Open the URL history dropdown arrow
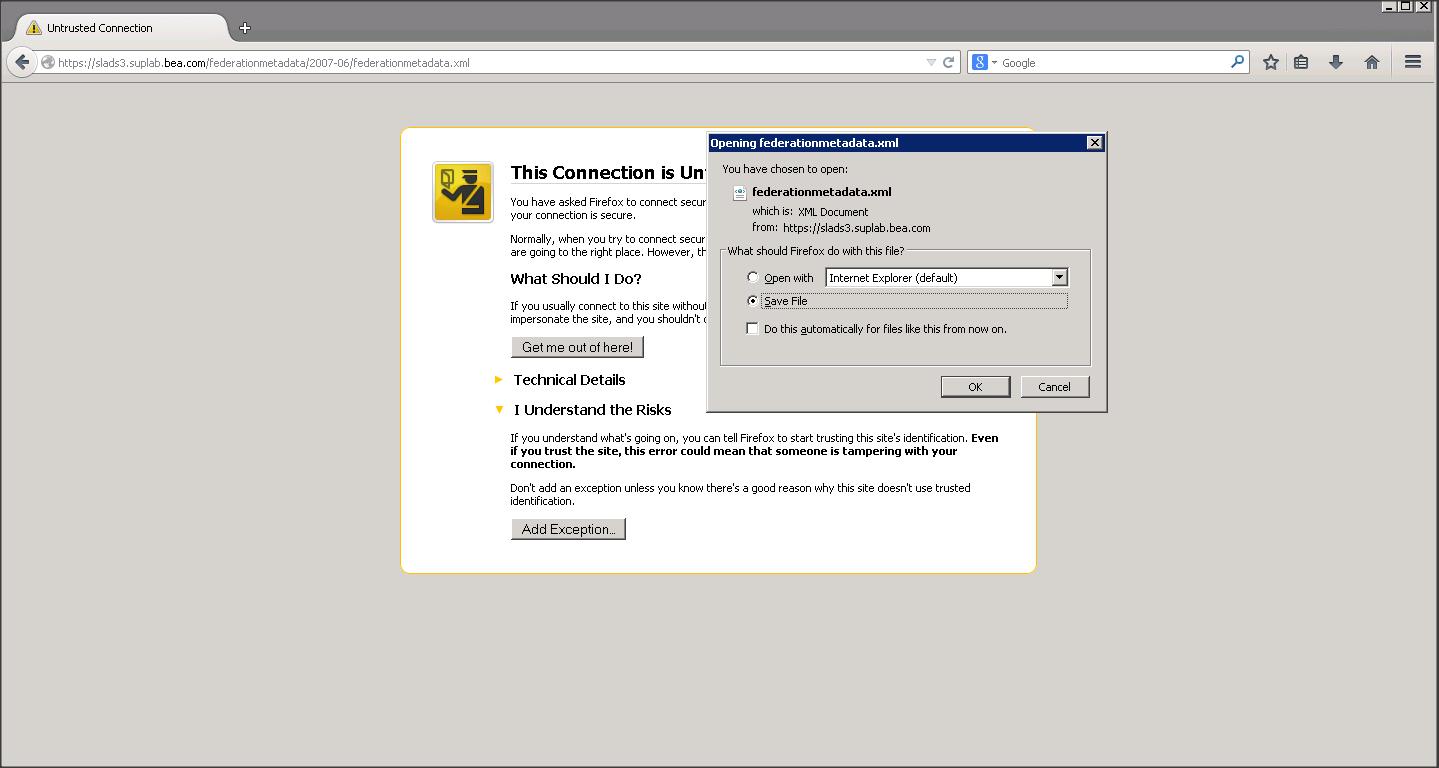 932,62
